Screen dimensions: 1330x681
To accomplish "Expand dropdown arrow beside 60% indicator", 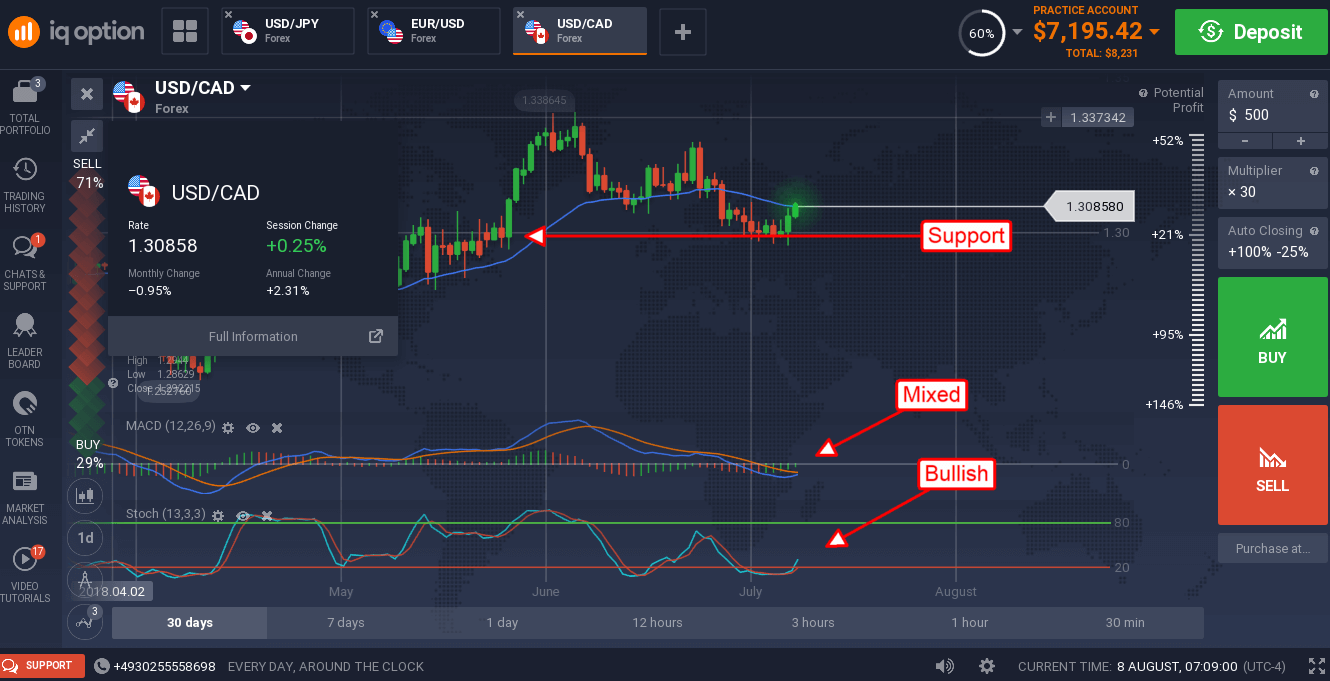I will click(x=1018, y=32).
